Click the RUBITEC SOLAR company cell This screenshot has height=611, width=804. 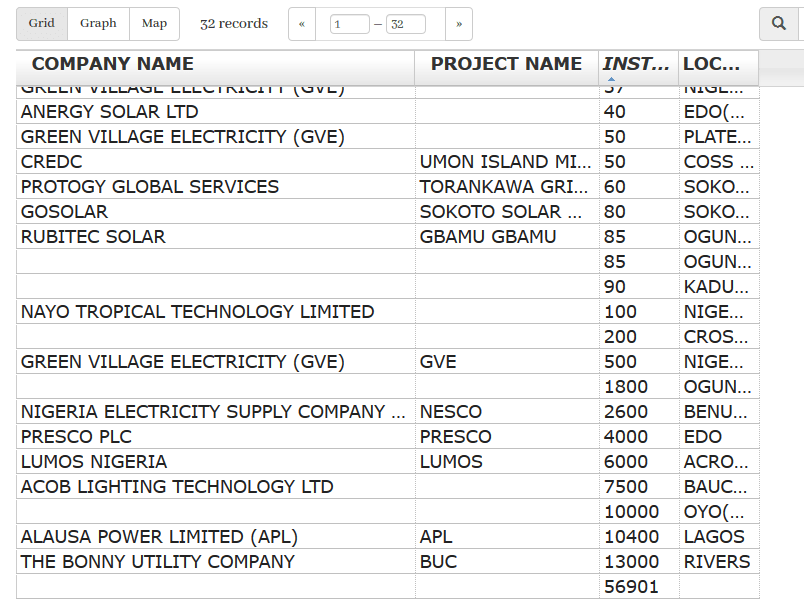coord(93,237)
